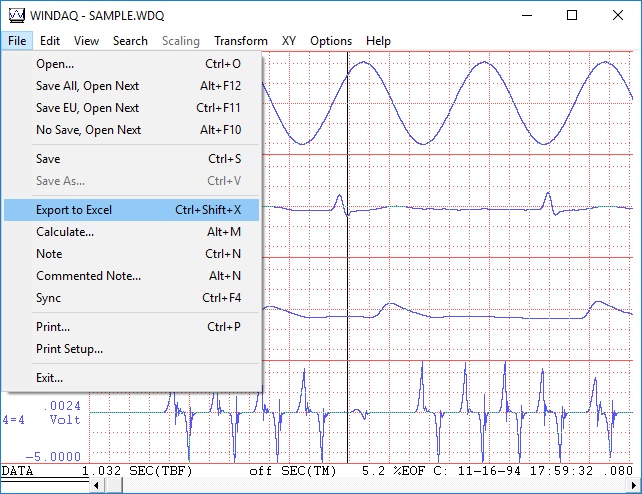Open the View menu
The width and height of the screenshot is (642, 494).
[x=86, y=41]
